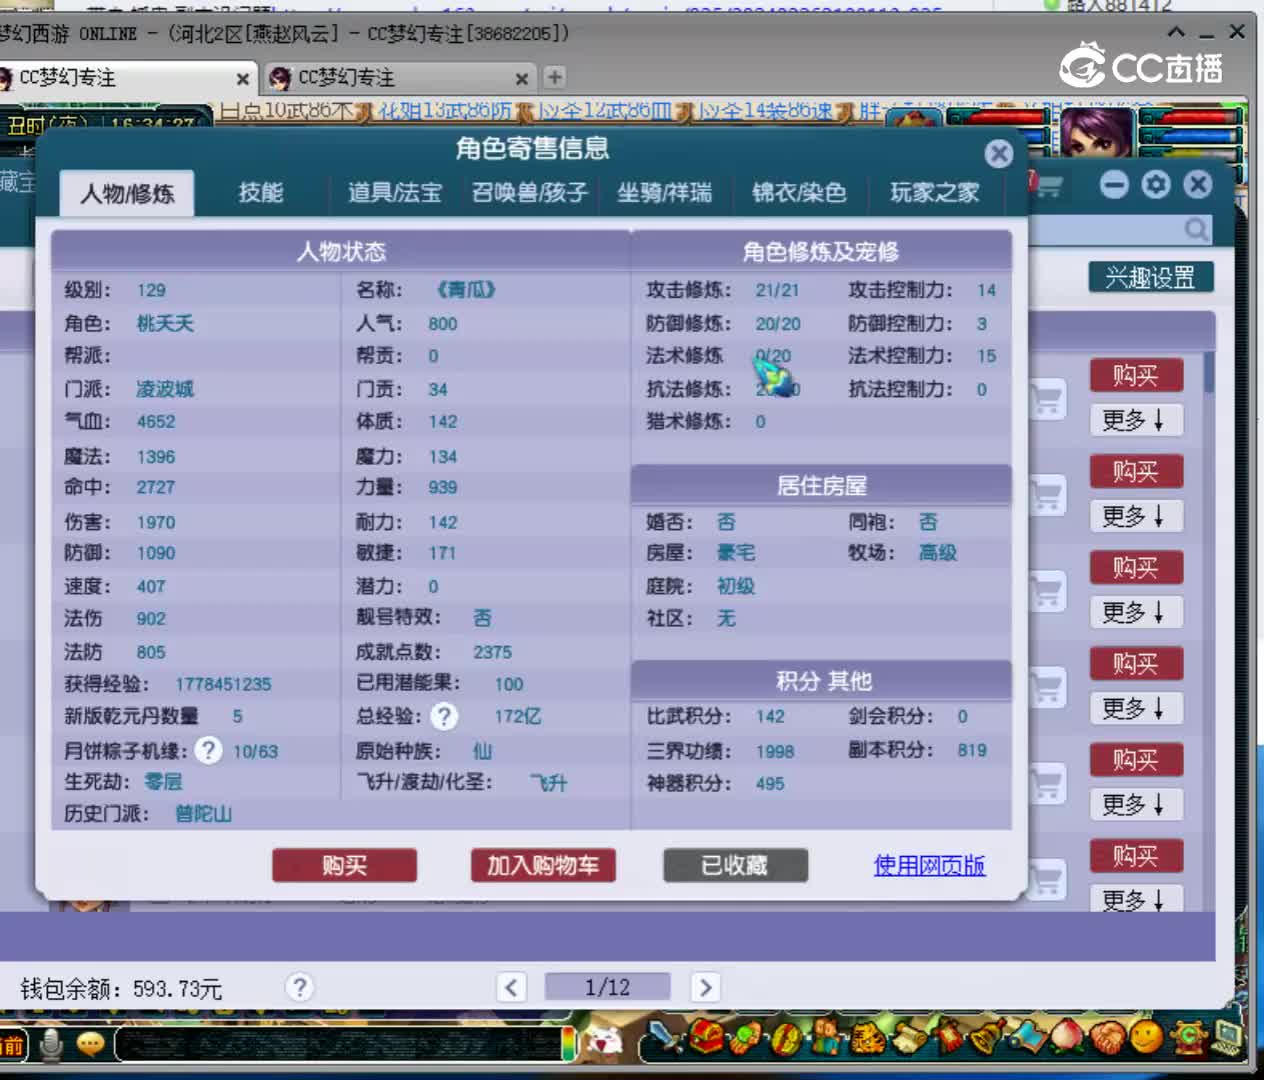Add new tab with plus icon
The image size is (1264, 1080).
(x=555, y=77)
